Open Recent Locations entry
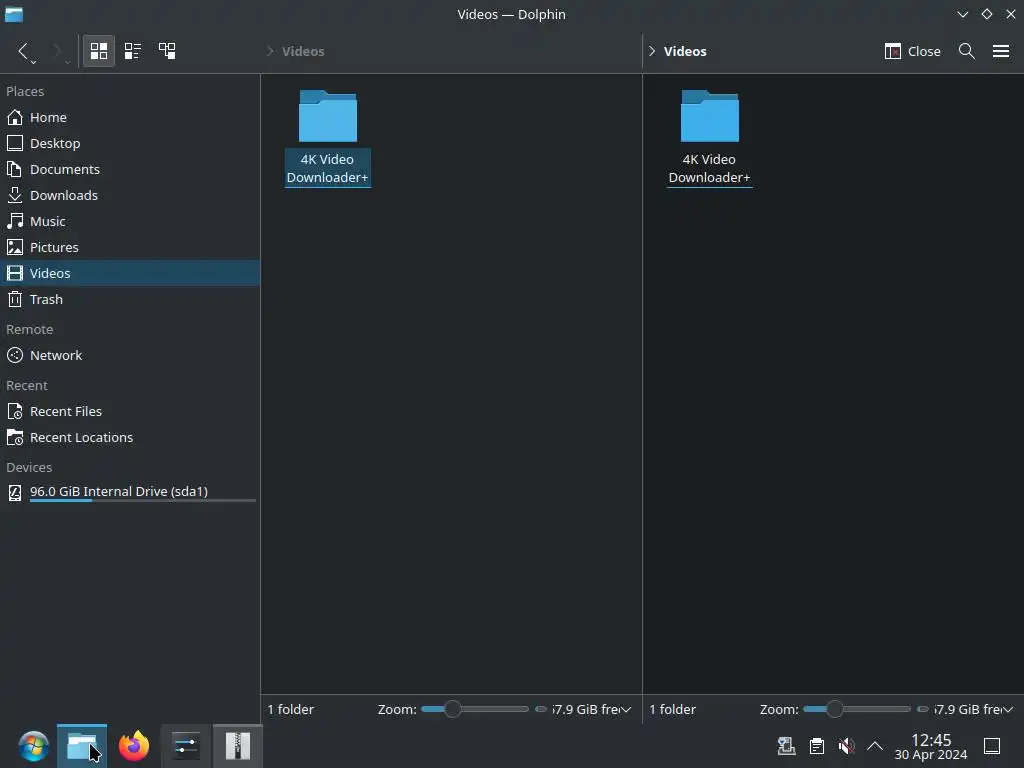Viewport: 1024px width, 768px height. point(130,438)
